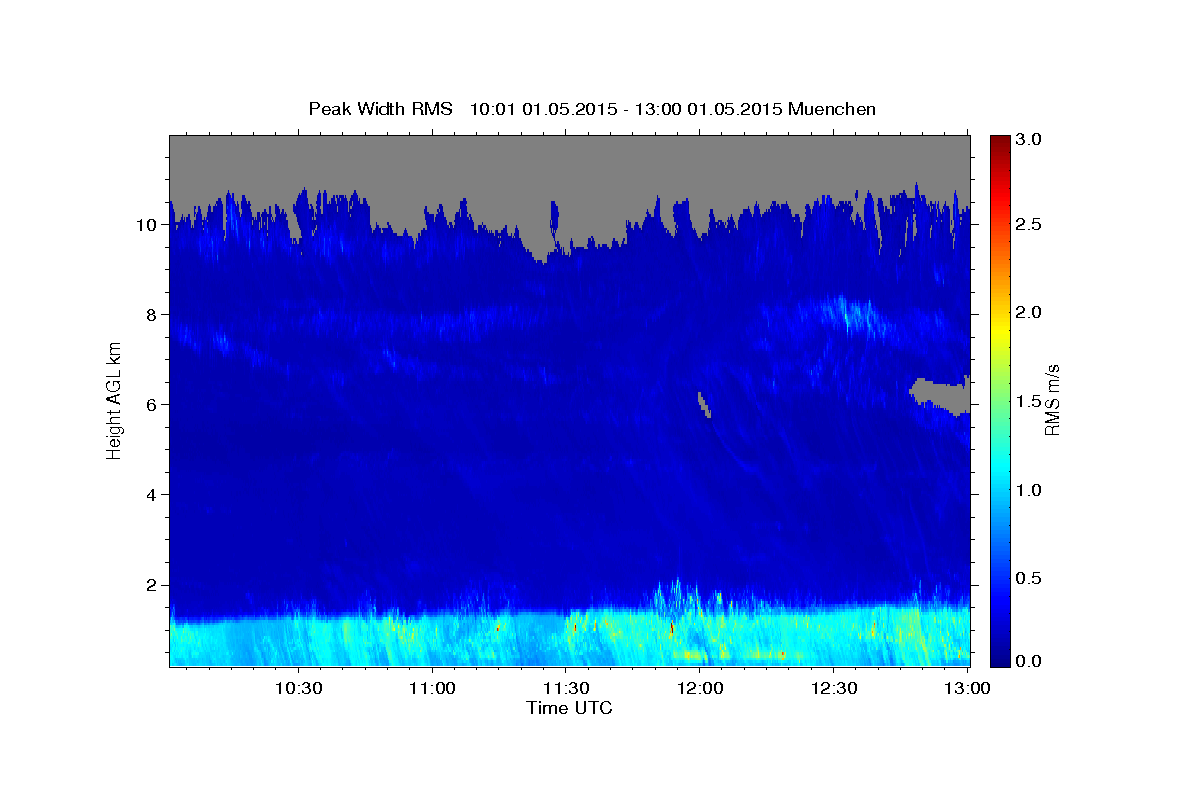Click the colorbar value 1.5

[1030, 402]
